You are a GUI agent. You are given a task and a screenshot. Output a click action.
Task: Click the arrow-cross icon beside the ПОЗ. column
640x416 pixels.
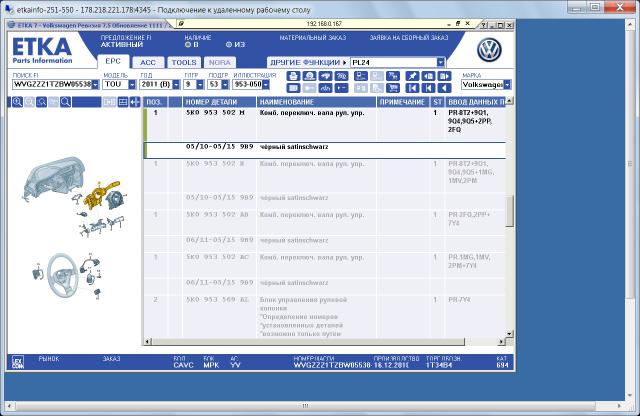pos(135,102)
